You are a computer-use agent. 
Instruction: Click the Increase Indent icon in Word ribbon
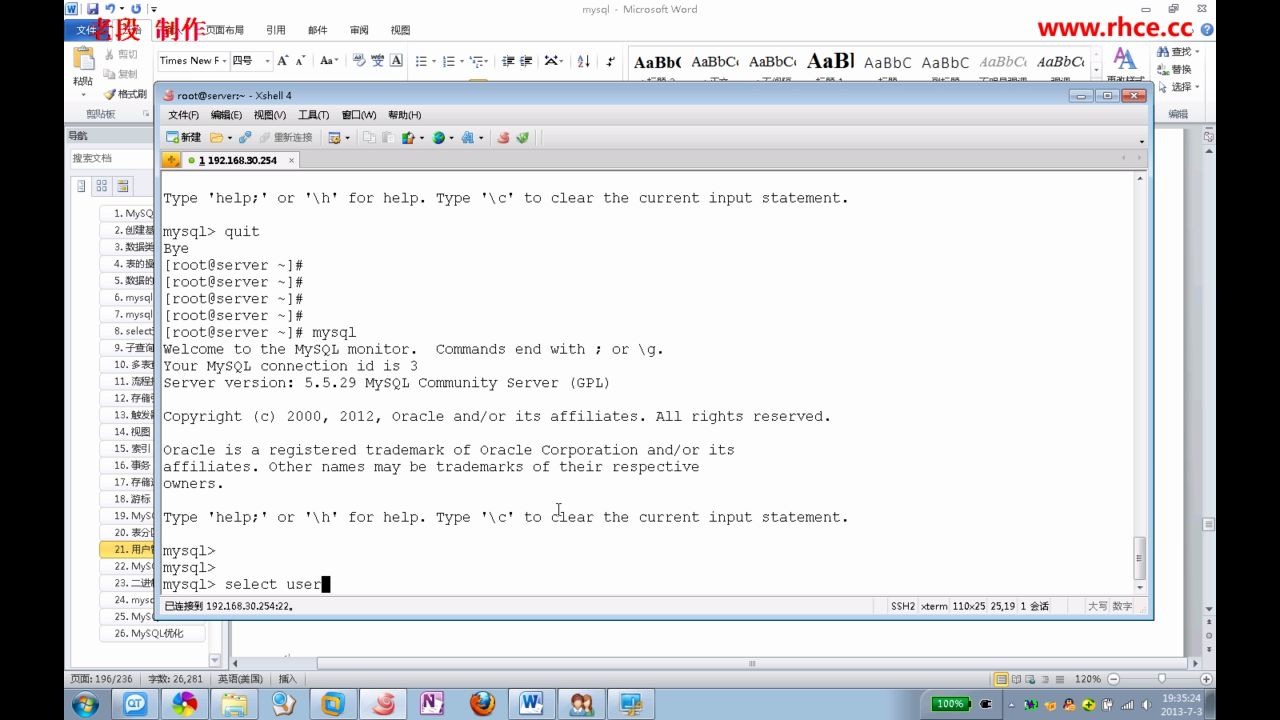[526, 60]
